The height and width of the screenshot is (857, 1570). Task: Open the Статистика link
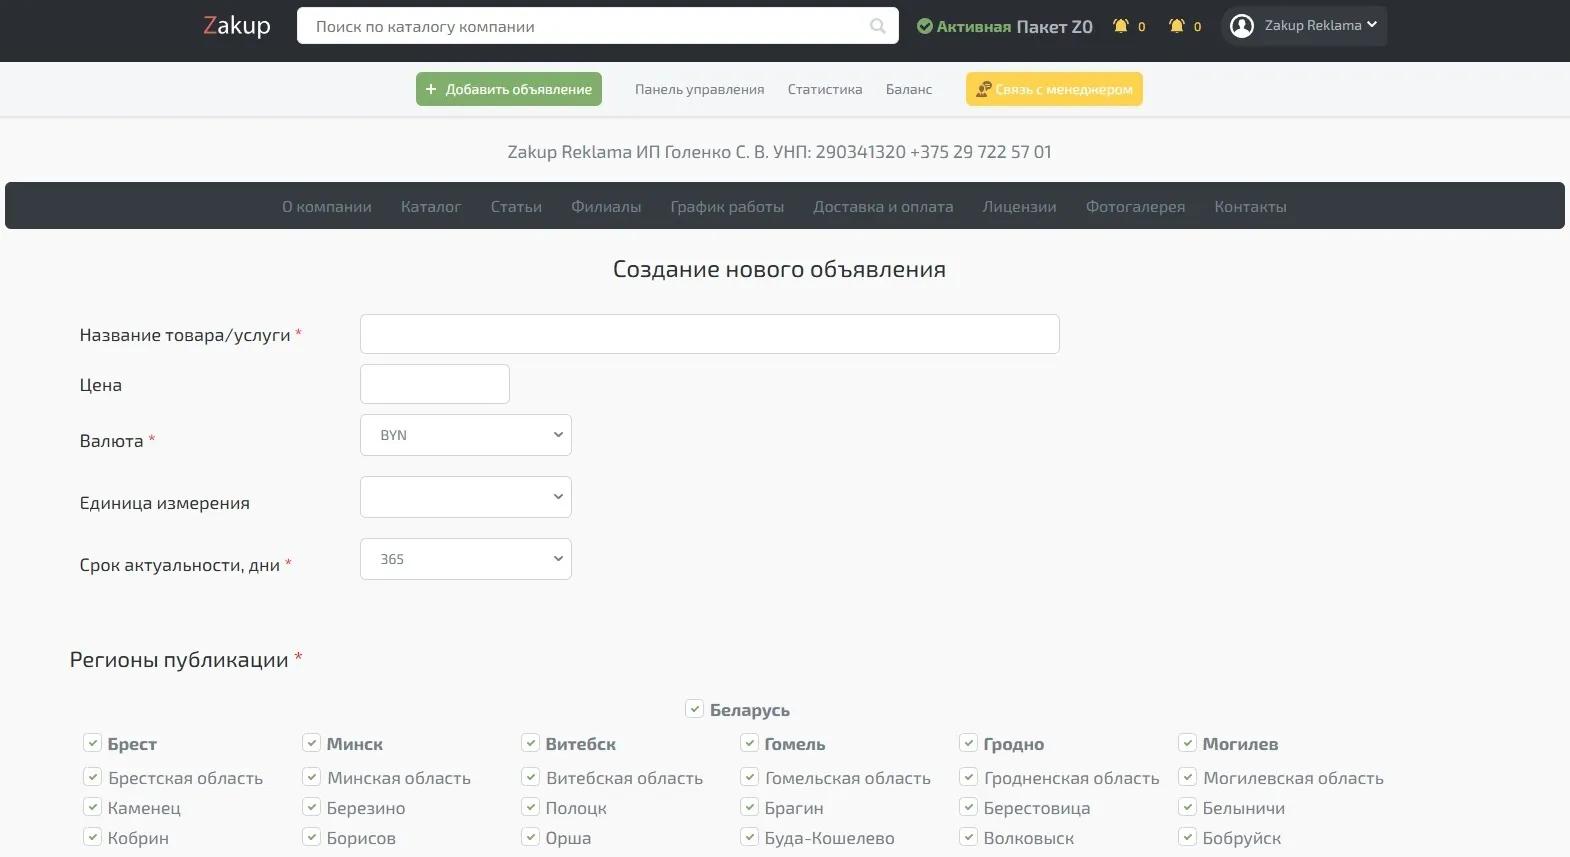pyautogui.click(x=825, y=89)
